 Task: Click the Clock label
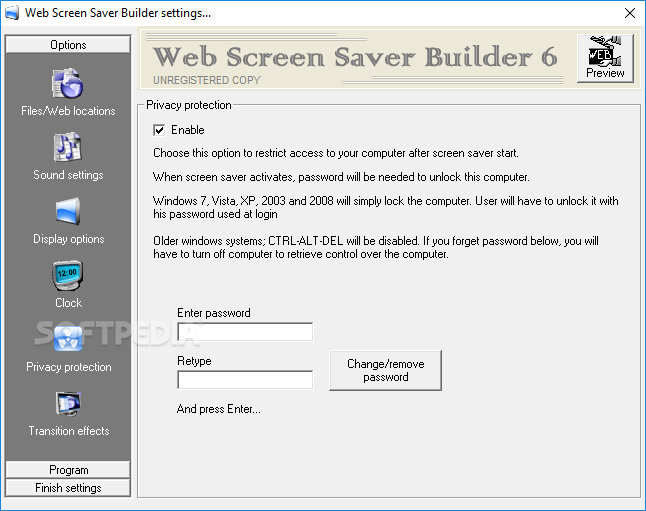[68, 303]
